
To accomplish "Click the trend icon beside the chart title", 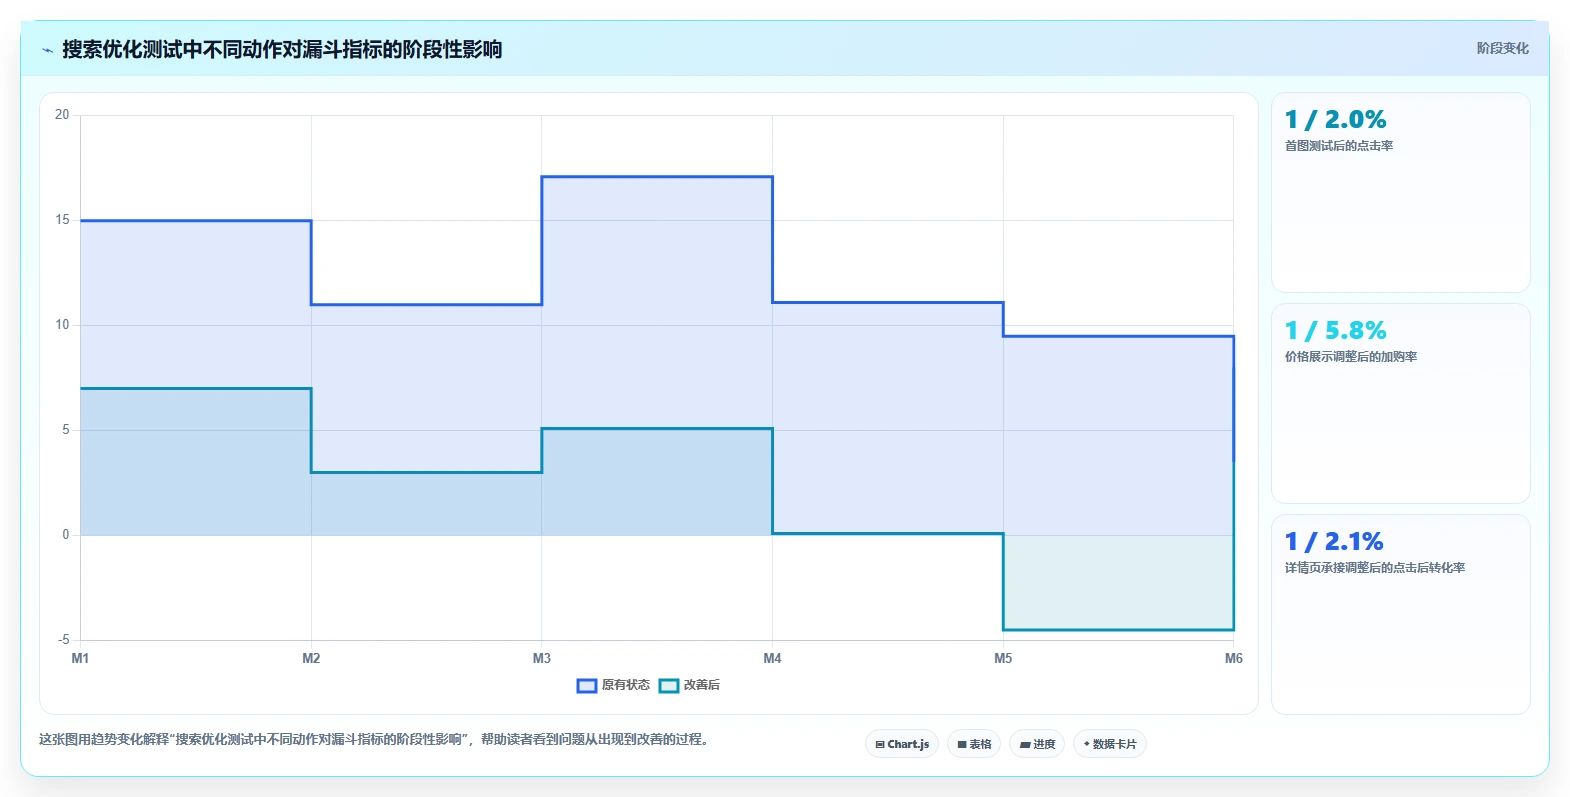I will (x=47, y=50).
